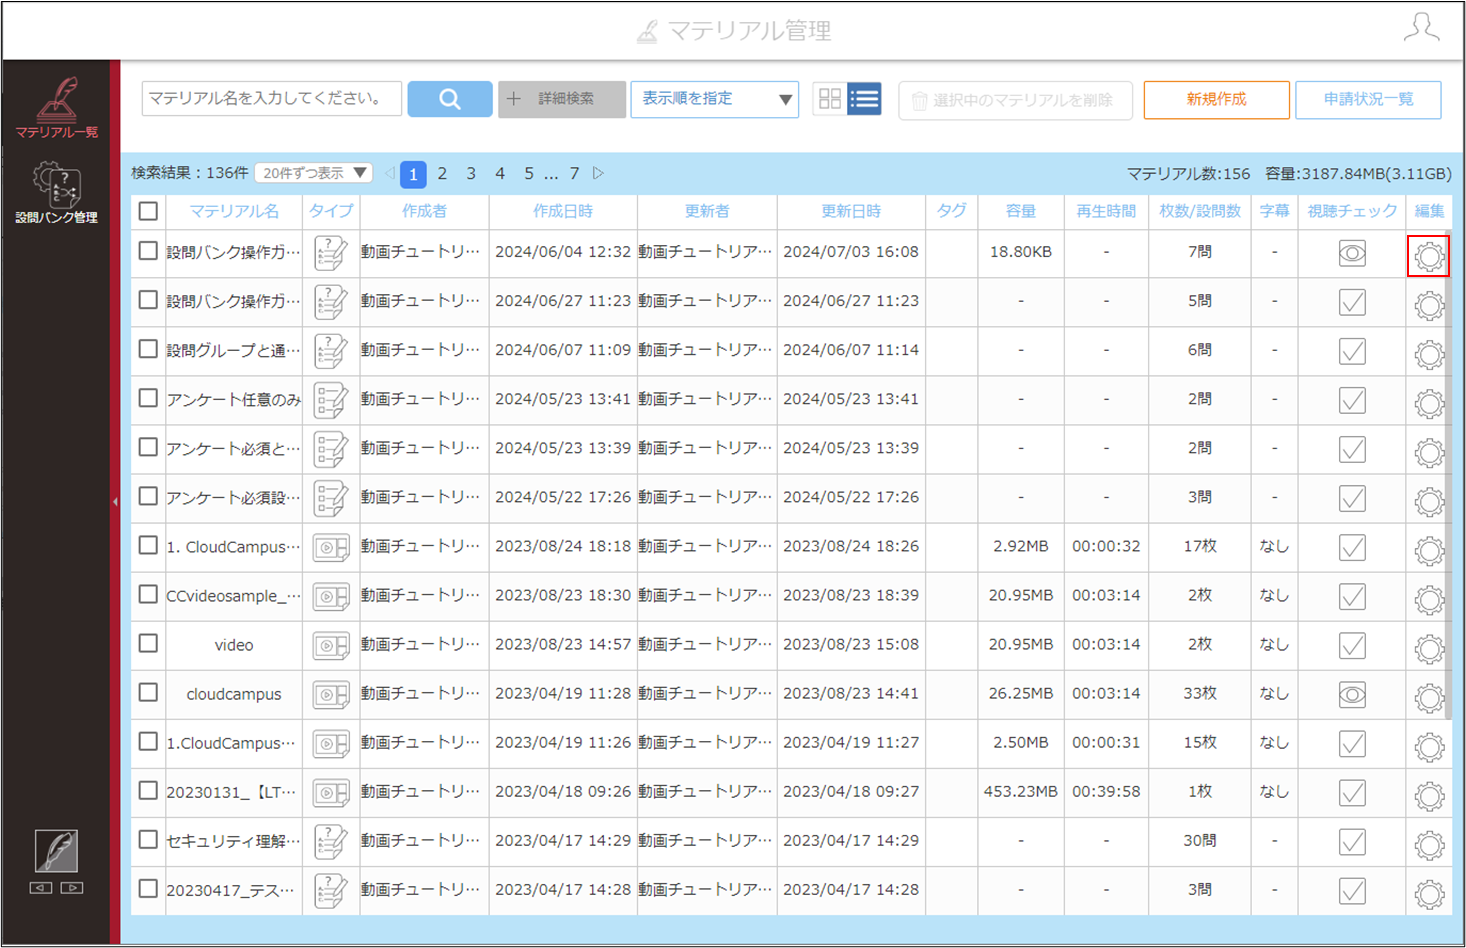The width and height of the screenshot is (1466, 948).
Task: Open the 表示順を指定 sort dropdown
Action: pos(714,99)
